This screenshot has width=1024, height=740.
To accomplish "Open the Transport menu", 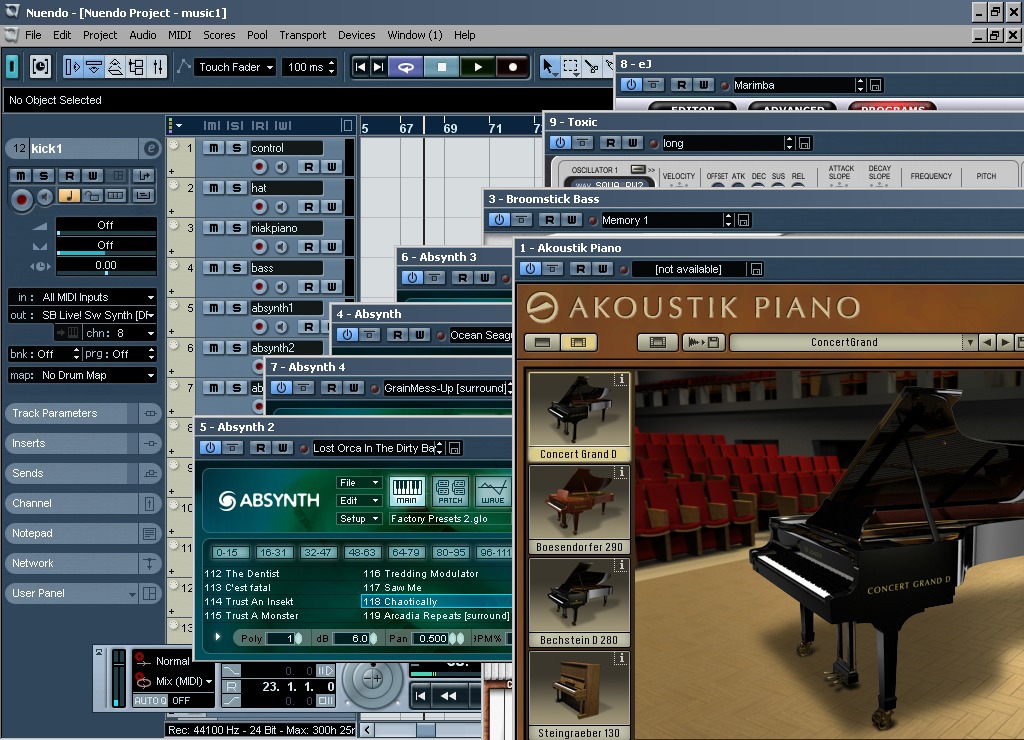I will [302, 35].
